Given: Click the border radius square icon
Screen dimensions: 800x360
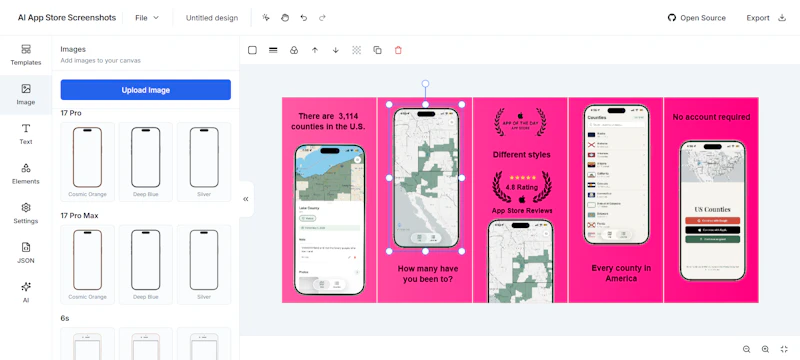Looking at the screenshot, I should [x=252, y=50].
